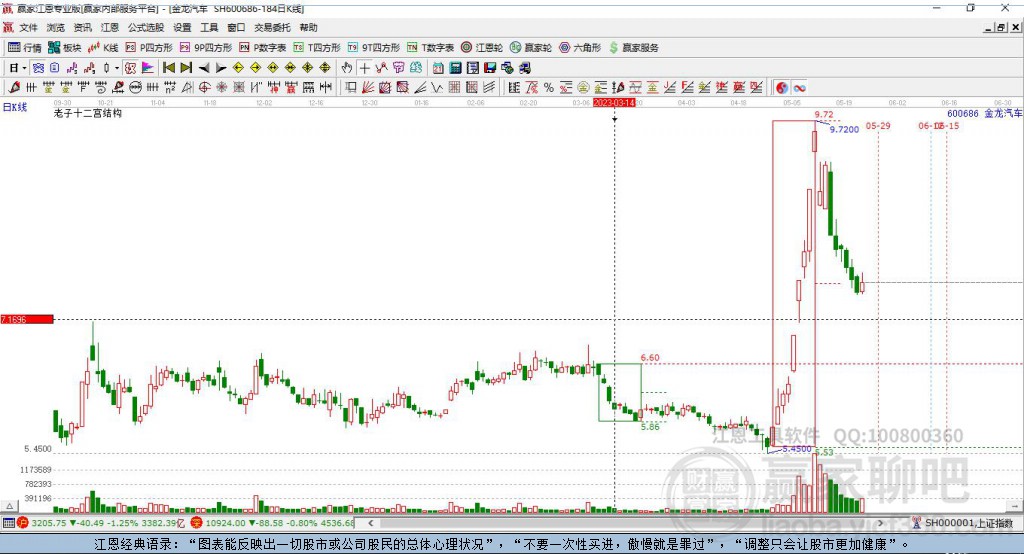Open the P四方形 tool

coord(149,48)
